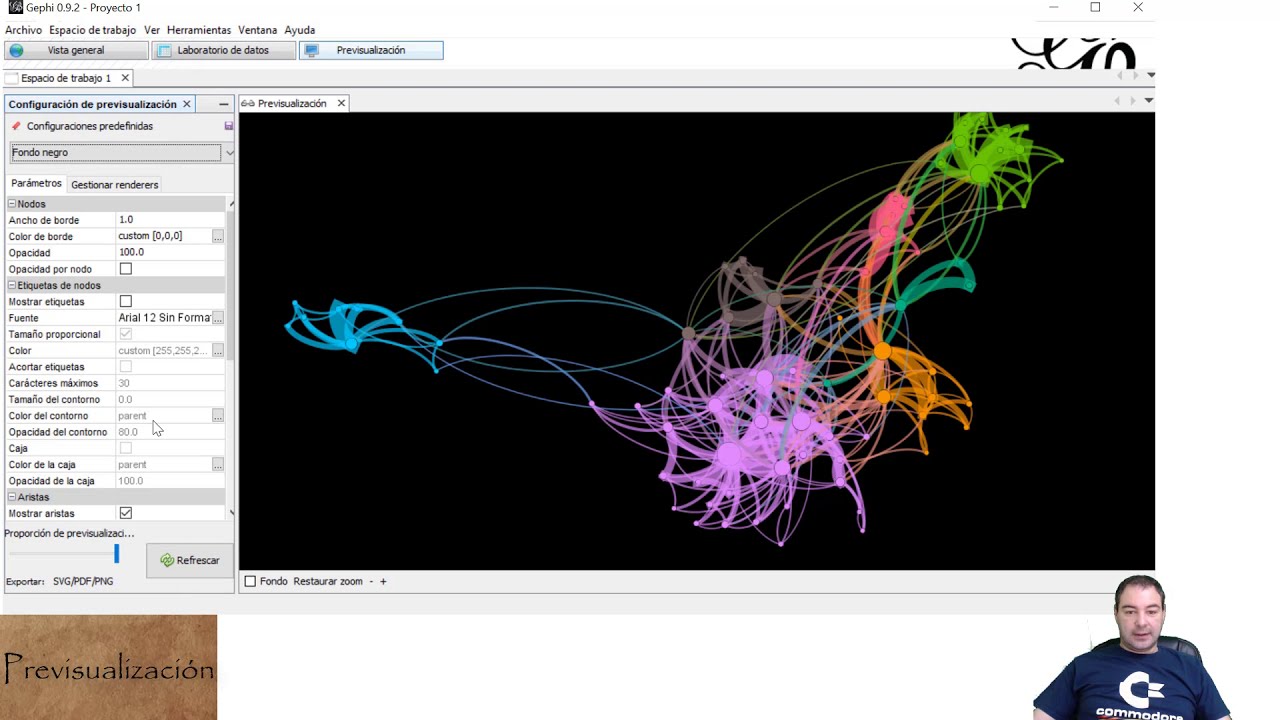Open the Ventana menu

click(257, 30)
